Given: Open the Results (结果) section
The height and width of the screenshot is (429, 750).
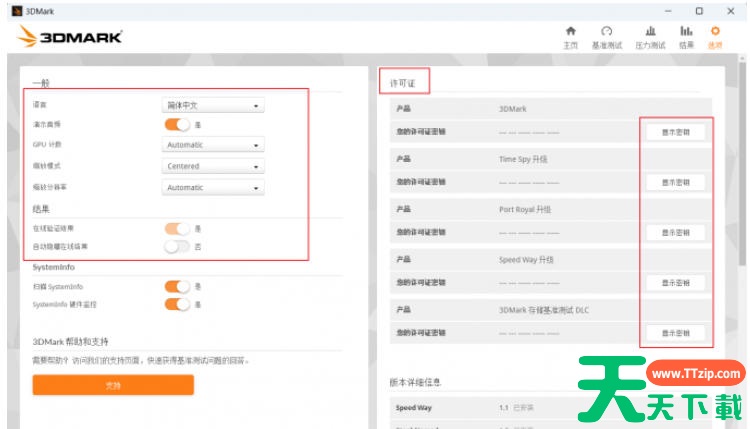Looking at the screenshot, I should point(686,37).
